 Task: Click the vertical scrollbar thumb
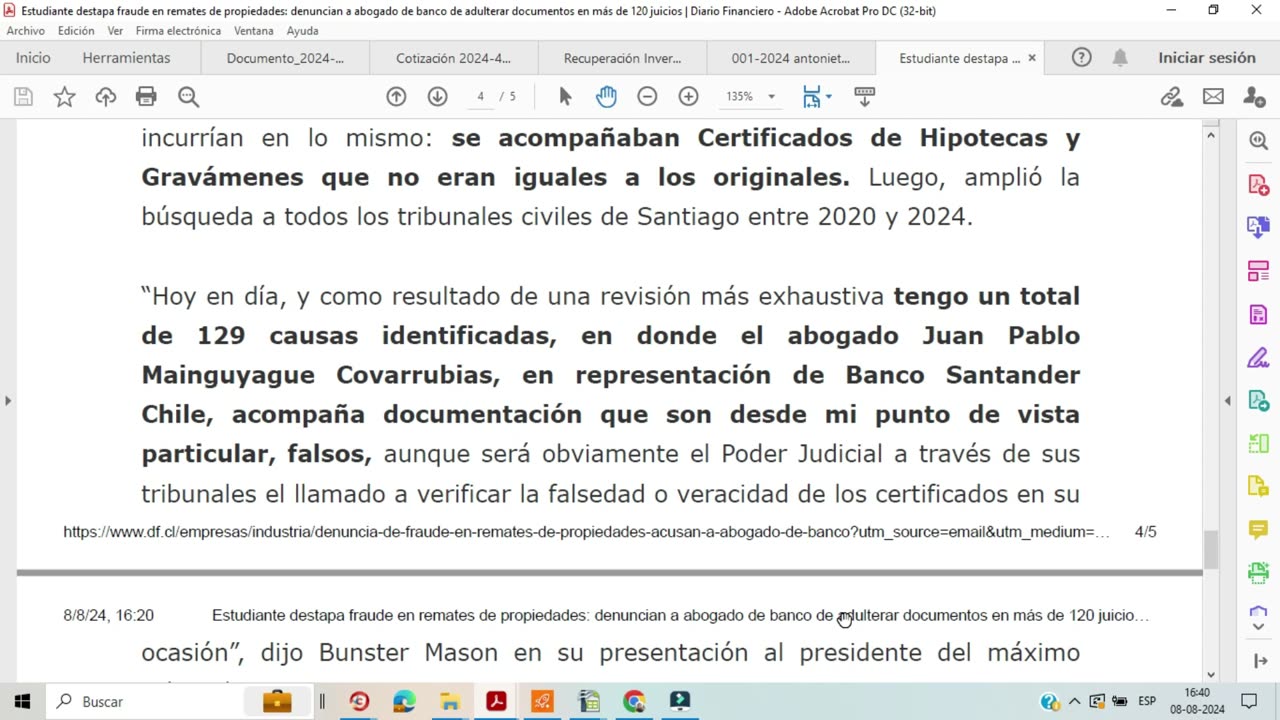pyautogui.click(x=1210, y=550)
